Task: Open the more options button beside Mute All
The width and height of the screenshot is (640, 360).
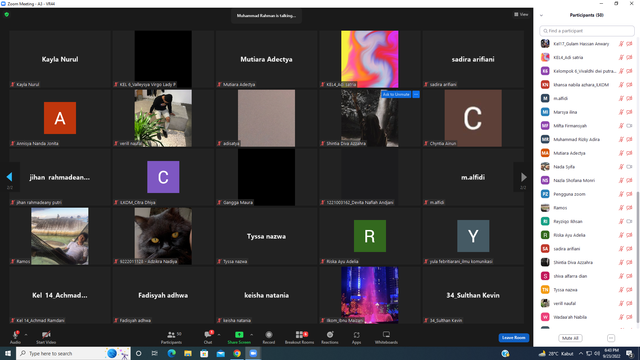Action: coord(611,338)
